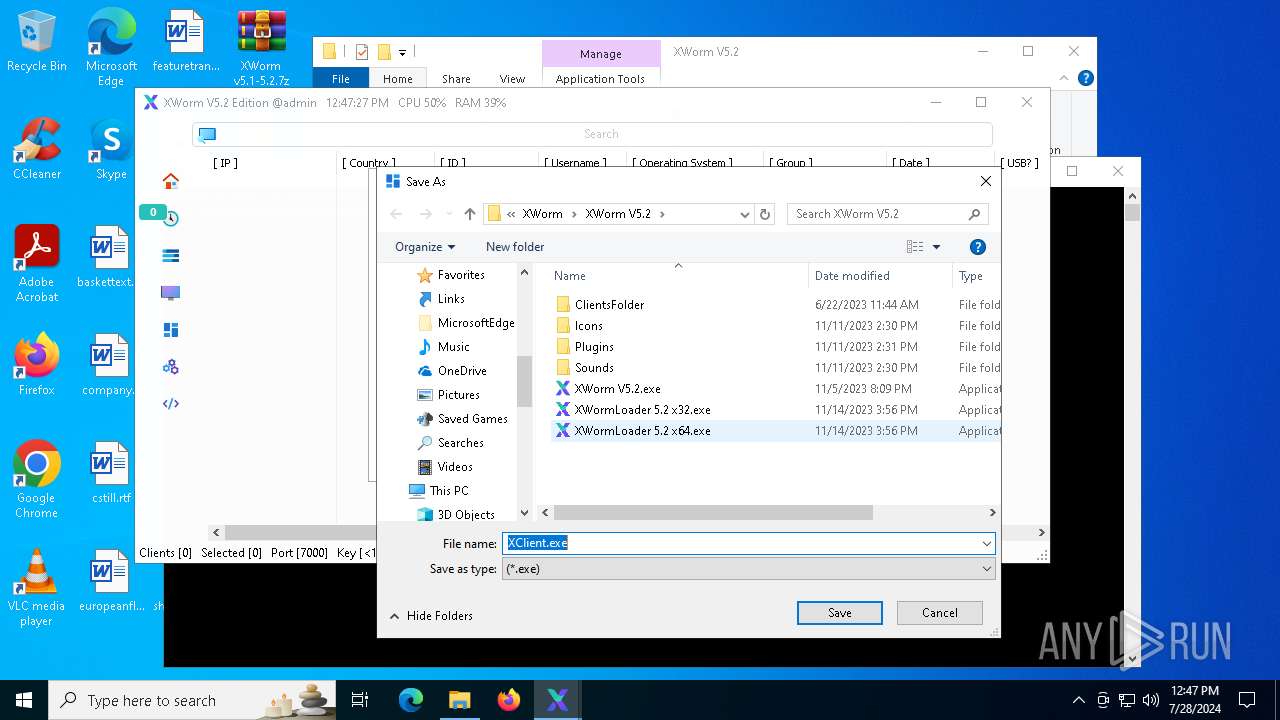Image resolution: width=1280 pixels, height=720 pixels.
Task: Open the XWorm home sidebar icon
Action: pos(171,181)
